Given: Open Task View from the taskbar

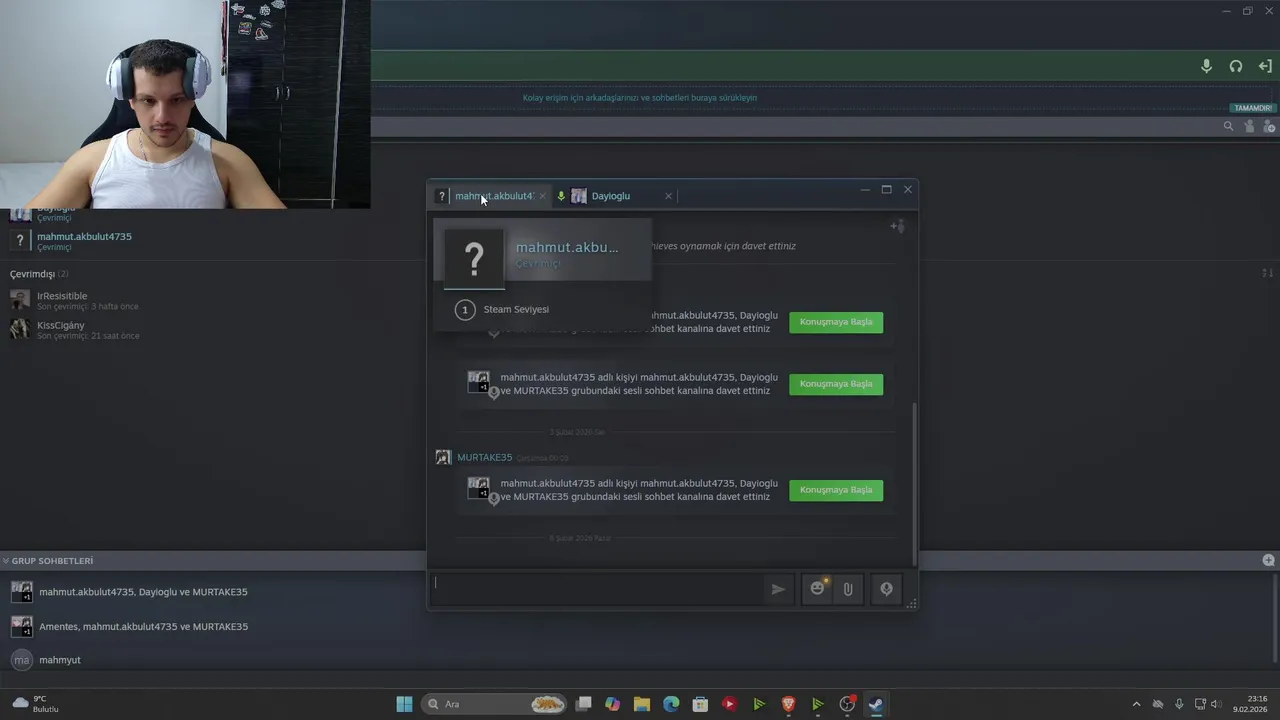Looking at the screenshot, I should coord(584,704).
